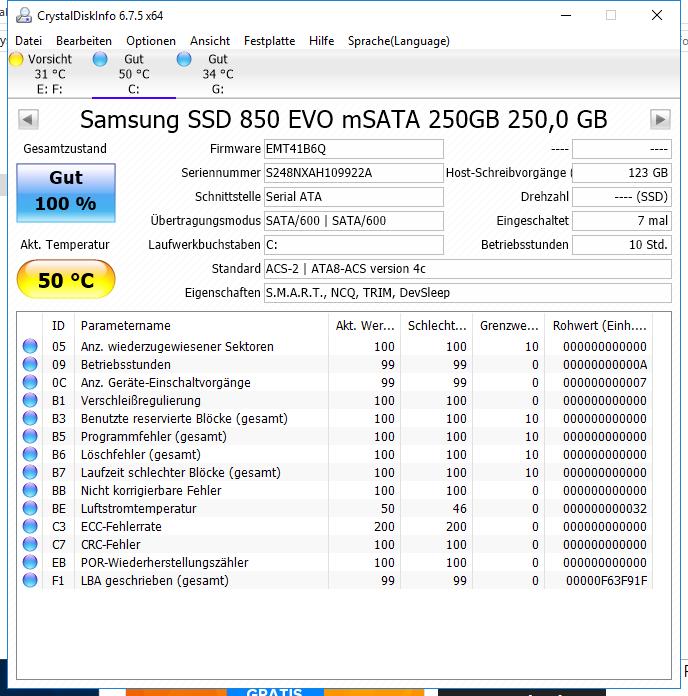Go to next disk with right arrow
688x696 pixels.
point(660,119)
